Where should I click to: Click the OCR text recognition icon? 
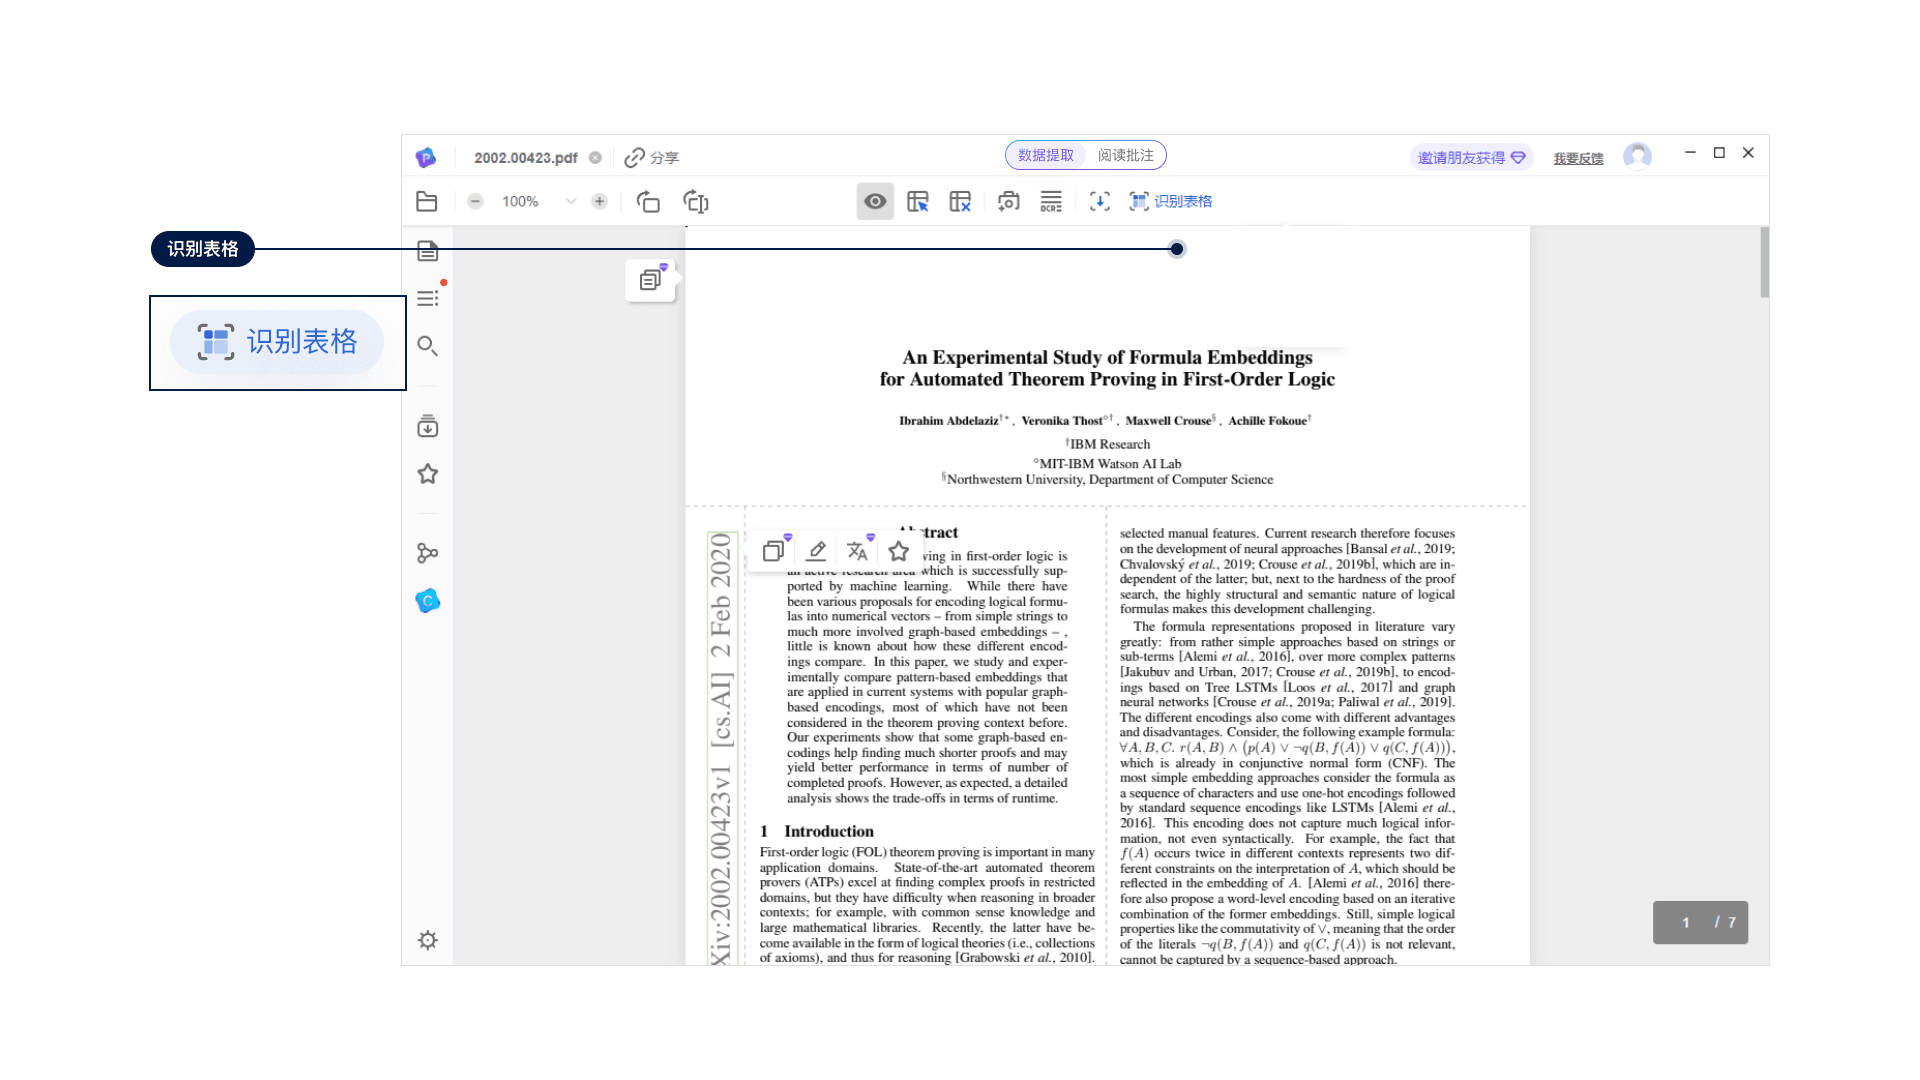pos(1051,201)
